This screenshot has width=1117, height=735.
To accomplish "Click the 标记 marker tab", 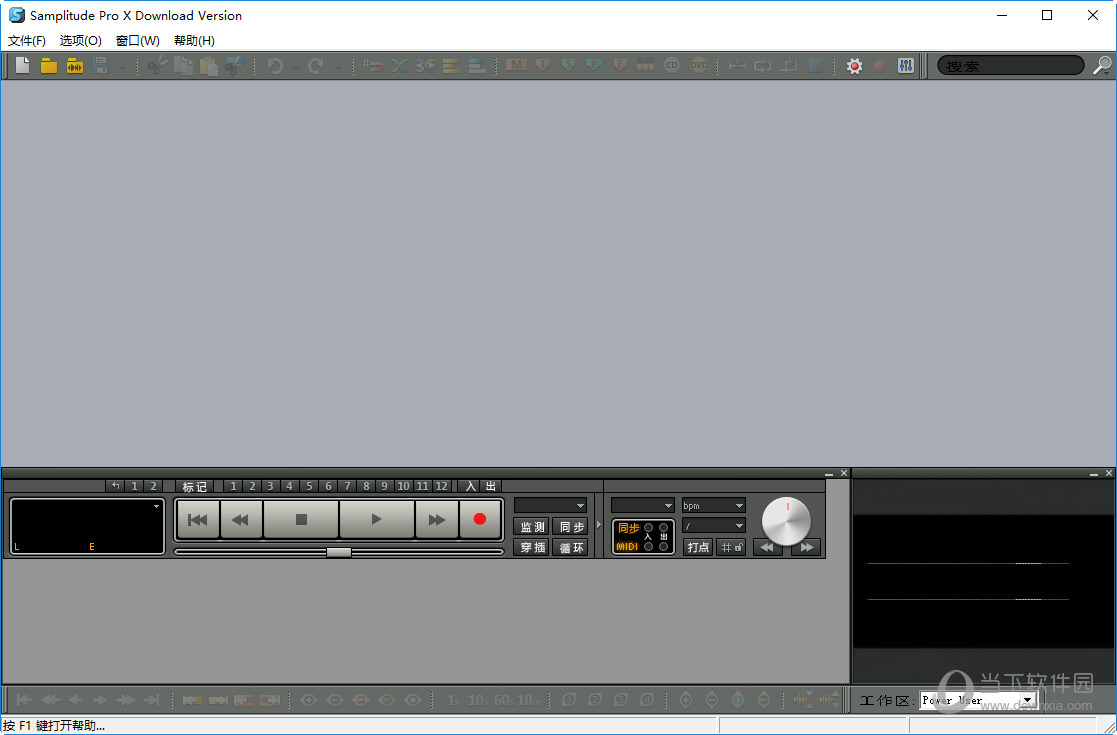I will coord(194,486).
